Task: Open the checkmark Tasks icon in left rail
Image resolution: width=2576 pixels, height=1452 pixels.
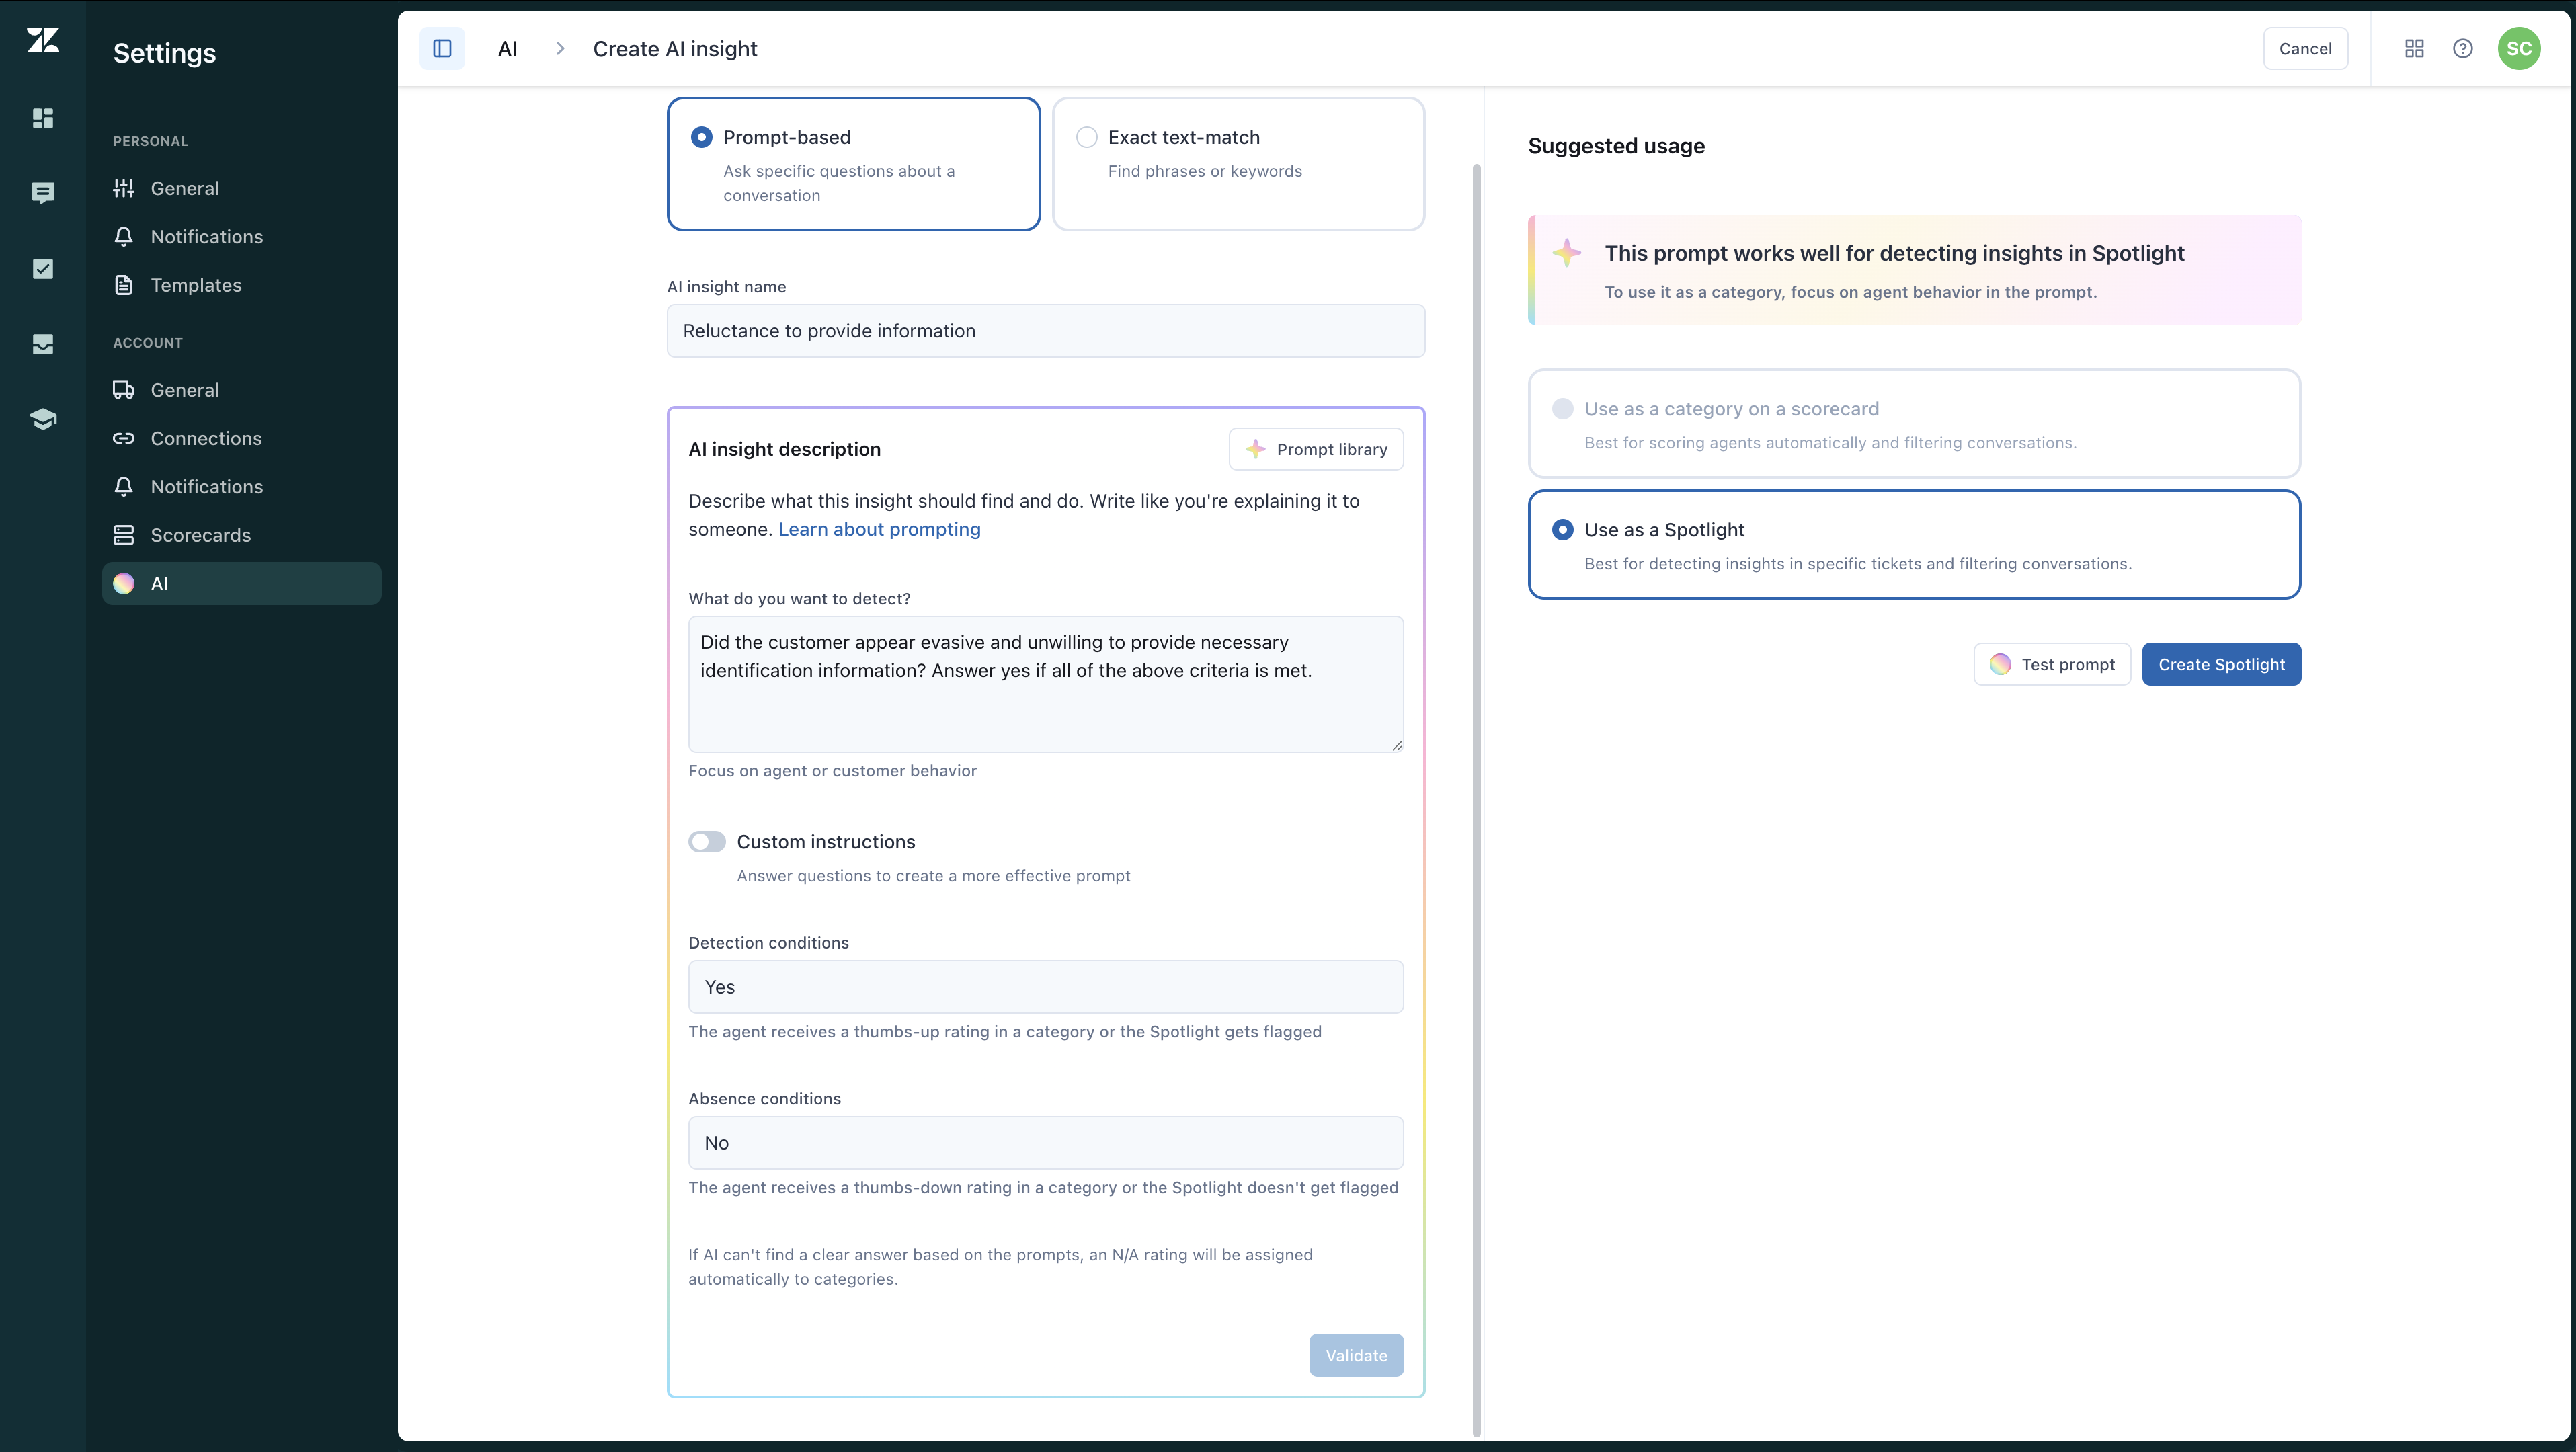Action: click(x=43, y=269)
